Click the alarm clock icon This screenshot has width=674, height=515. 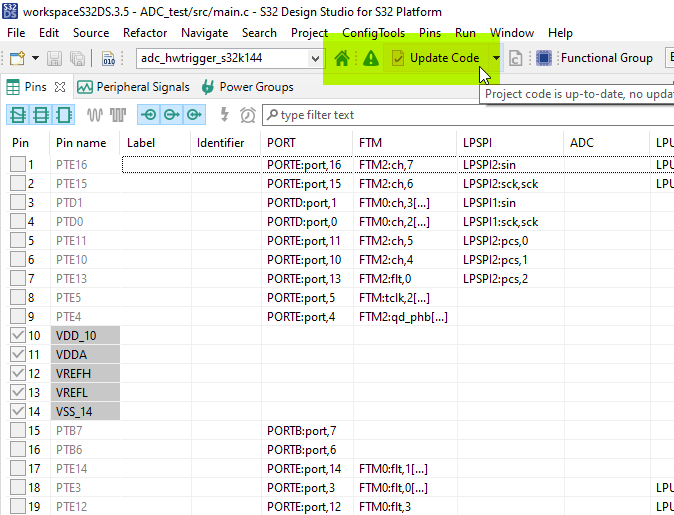coord(248,115)
